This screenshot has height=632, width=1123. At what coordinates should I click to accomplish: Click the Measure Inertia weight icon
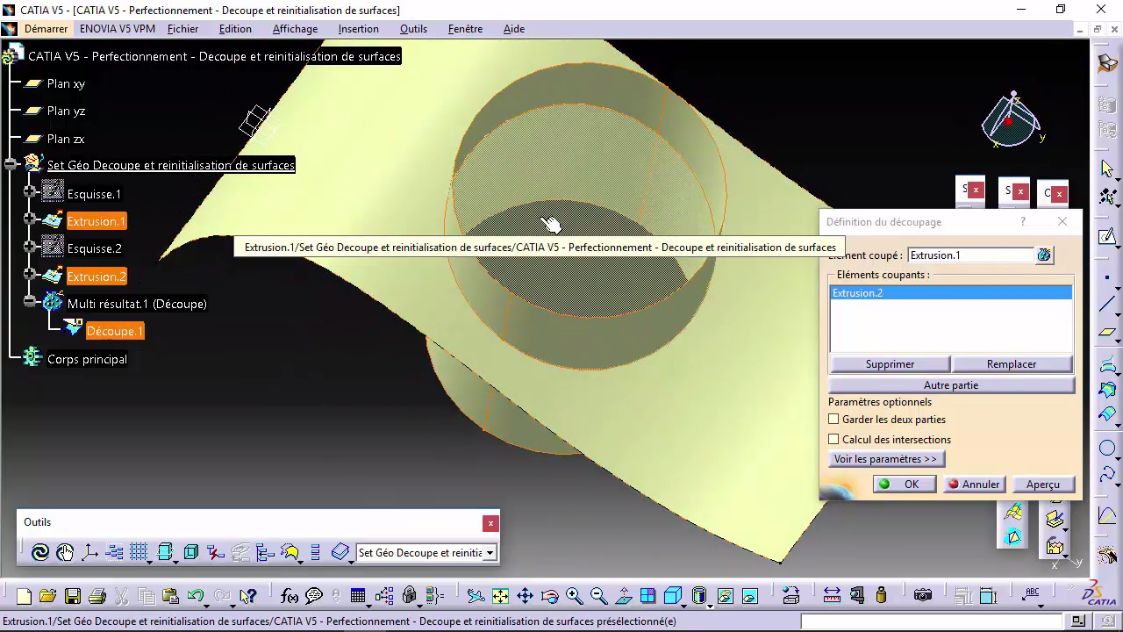pos(881,596)
